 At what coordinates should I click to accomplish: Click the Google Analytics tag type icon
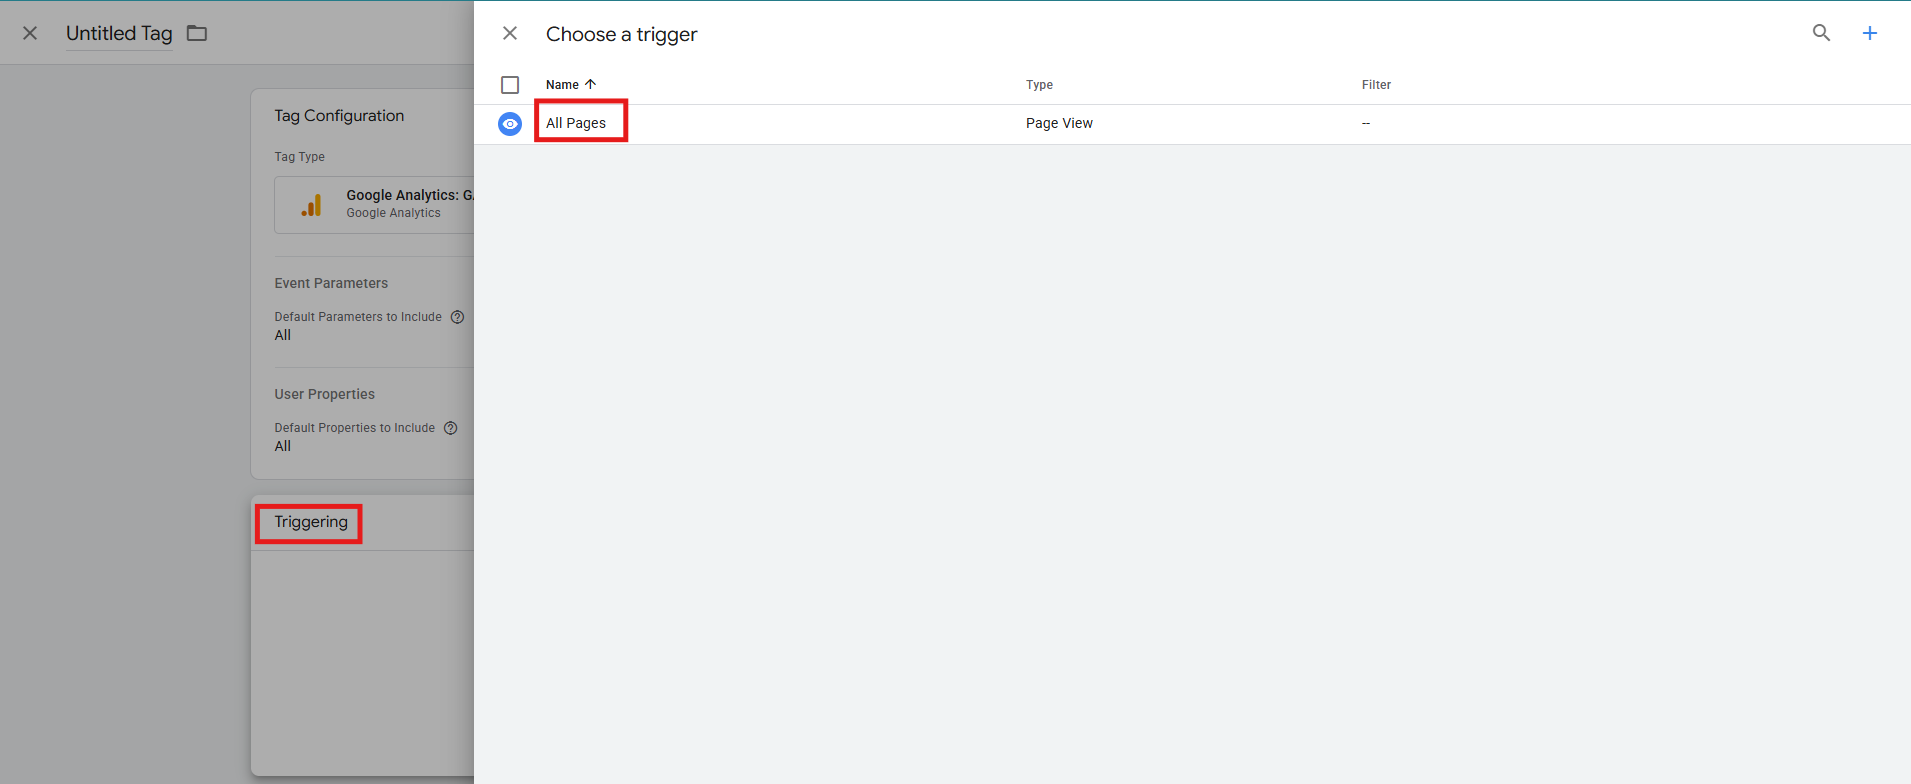[312, 205]
